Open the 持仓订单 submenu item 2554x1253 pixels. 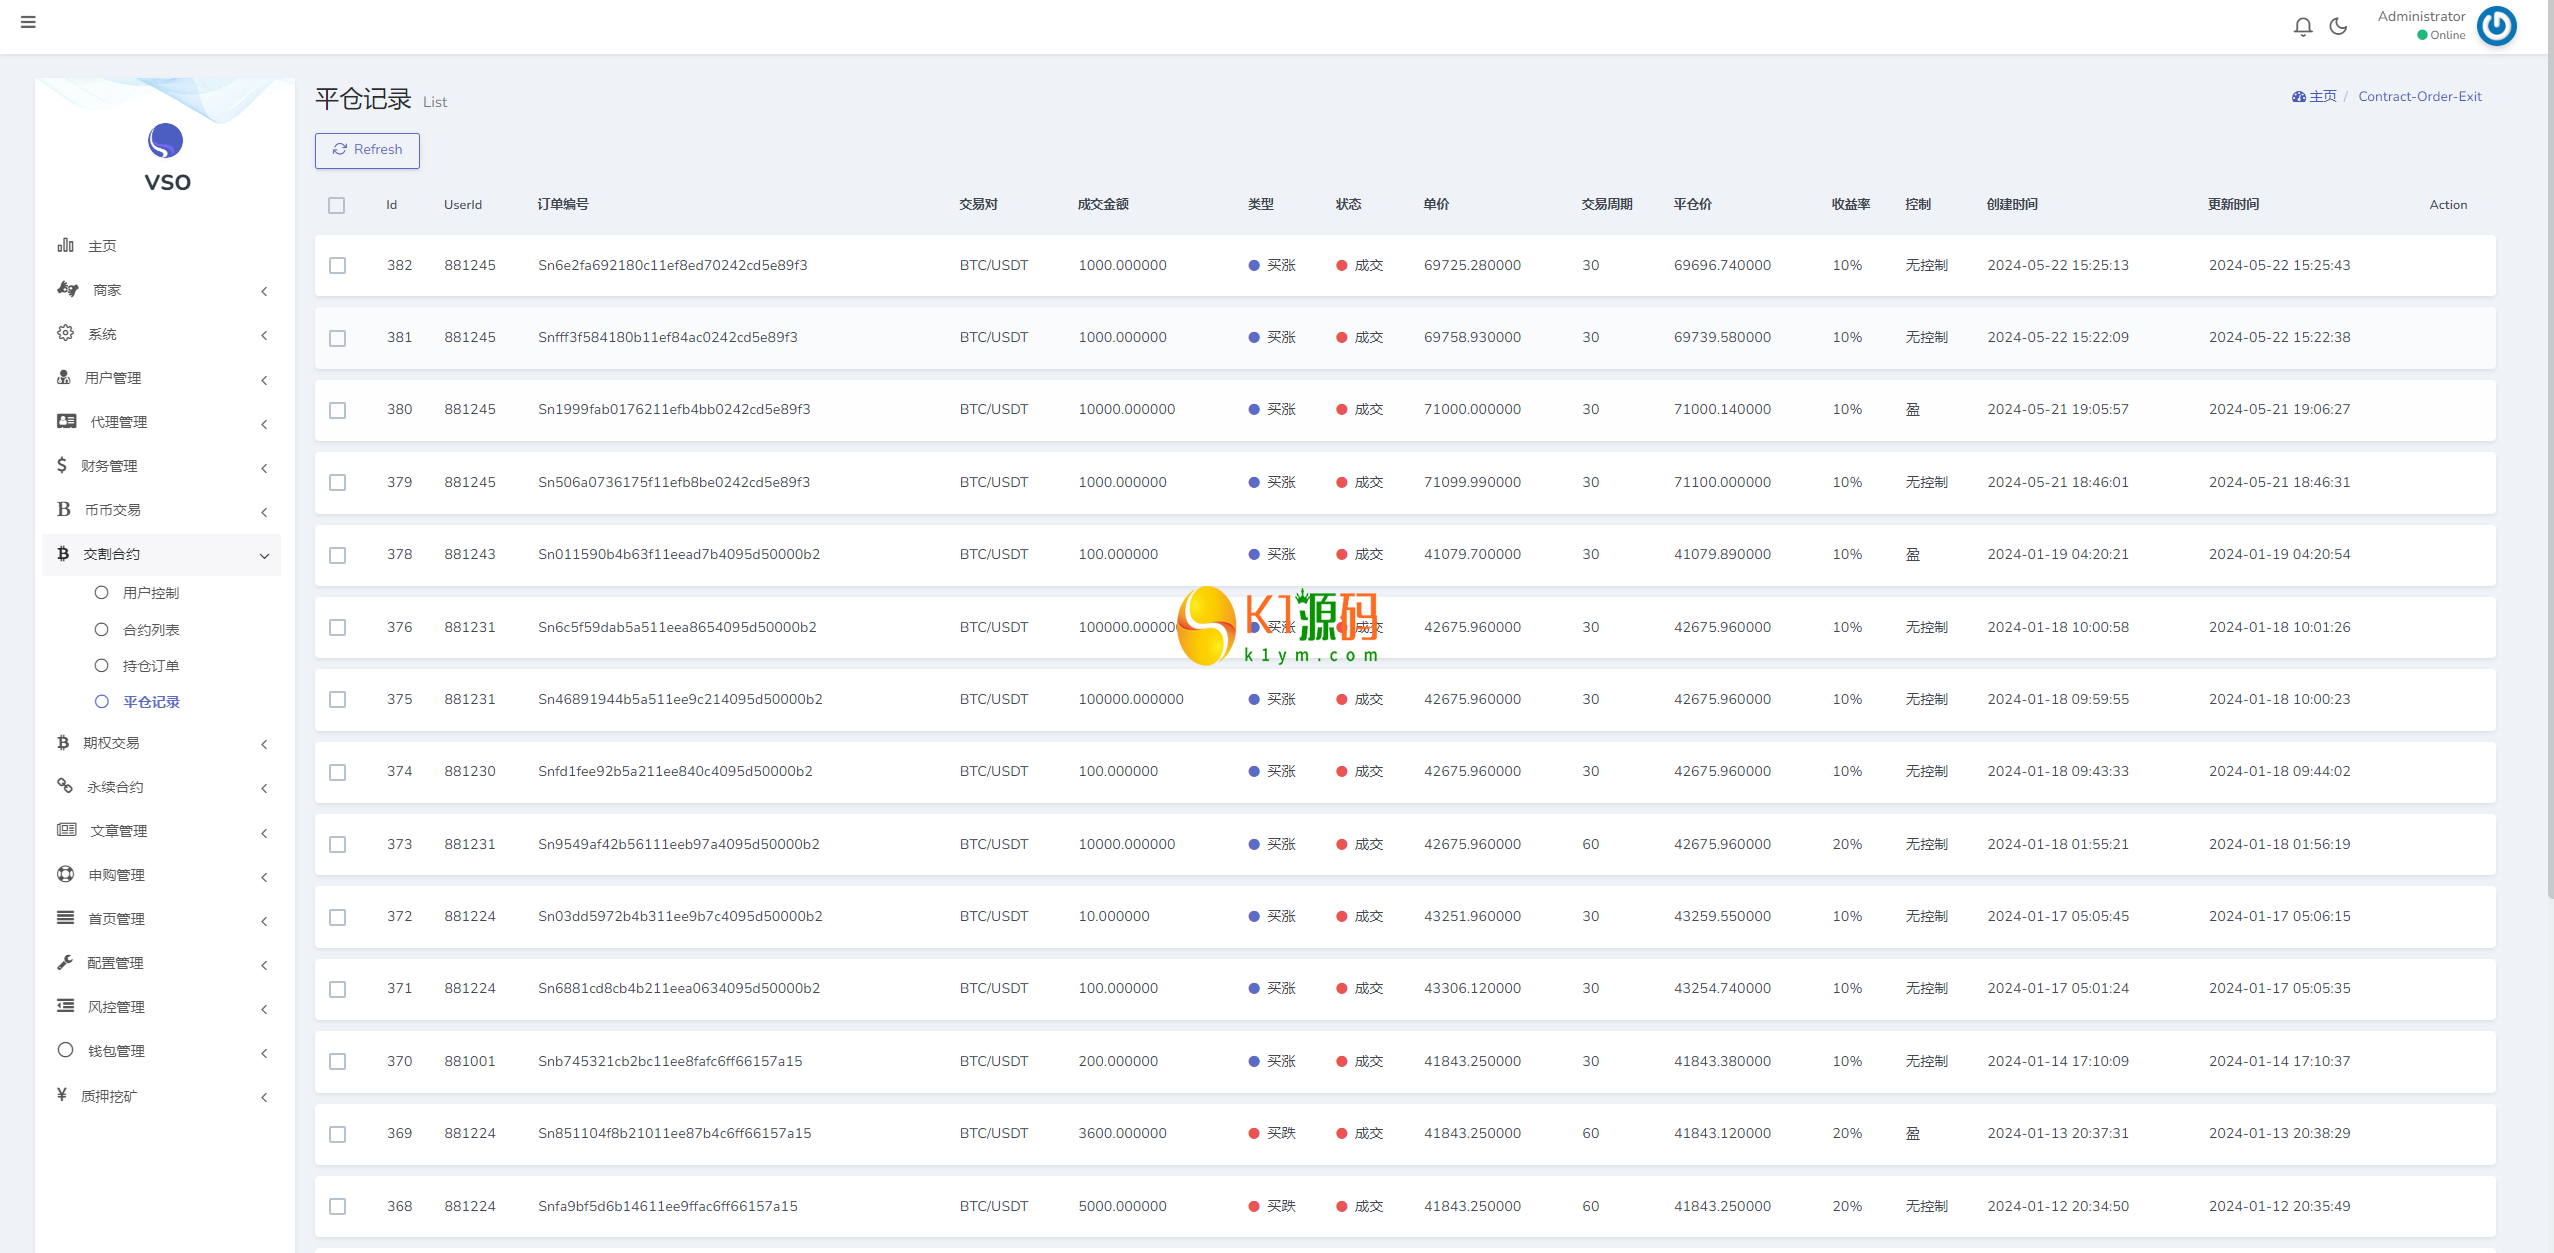coord(150,666)
